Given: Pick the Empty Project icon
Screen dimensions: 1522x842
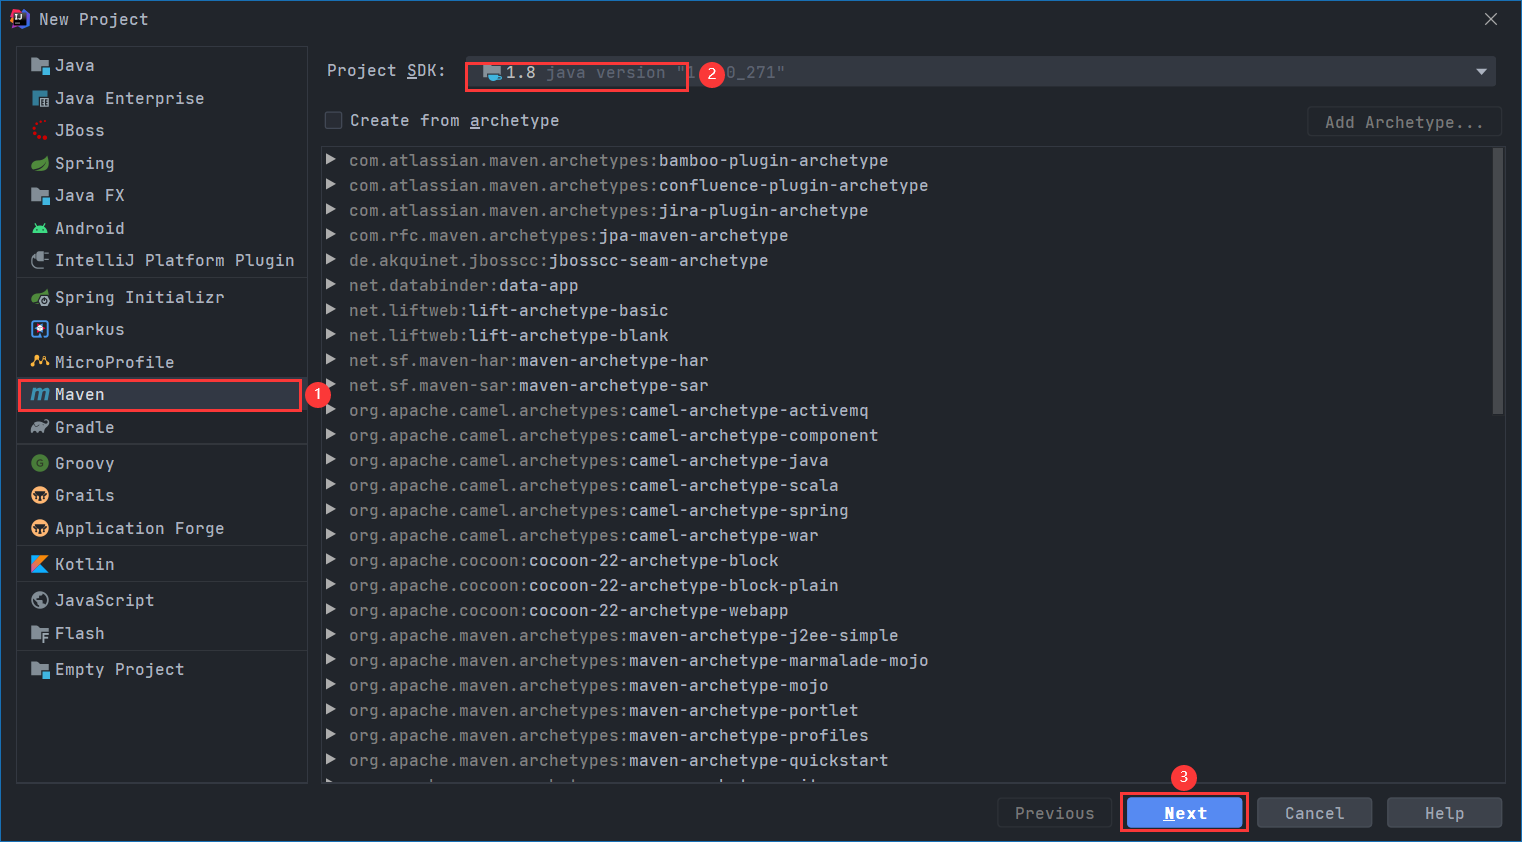Looking at the screenshot, I should pos(40,670).
